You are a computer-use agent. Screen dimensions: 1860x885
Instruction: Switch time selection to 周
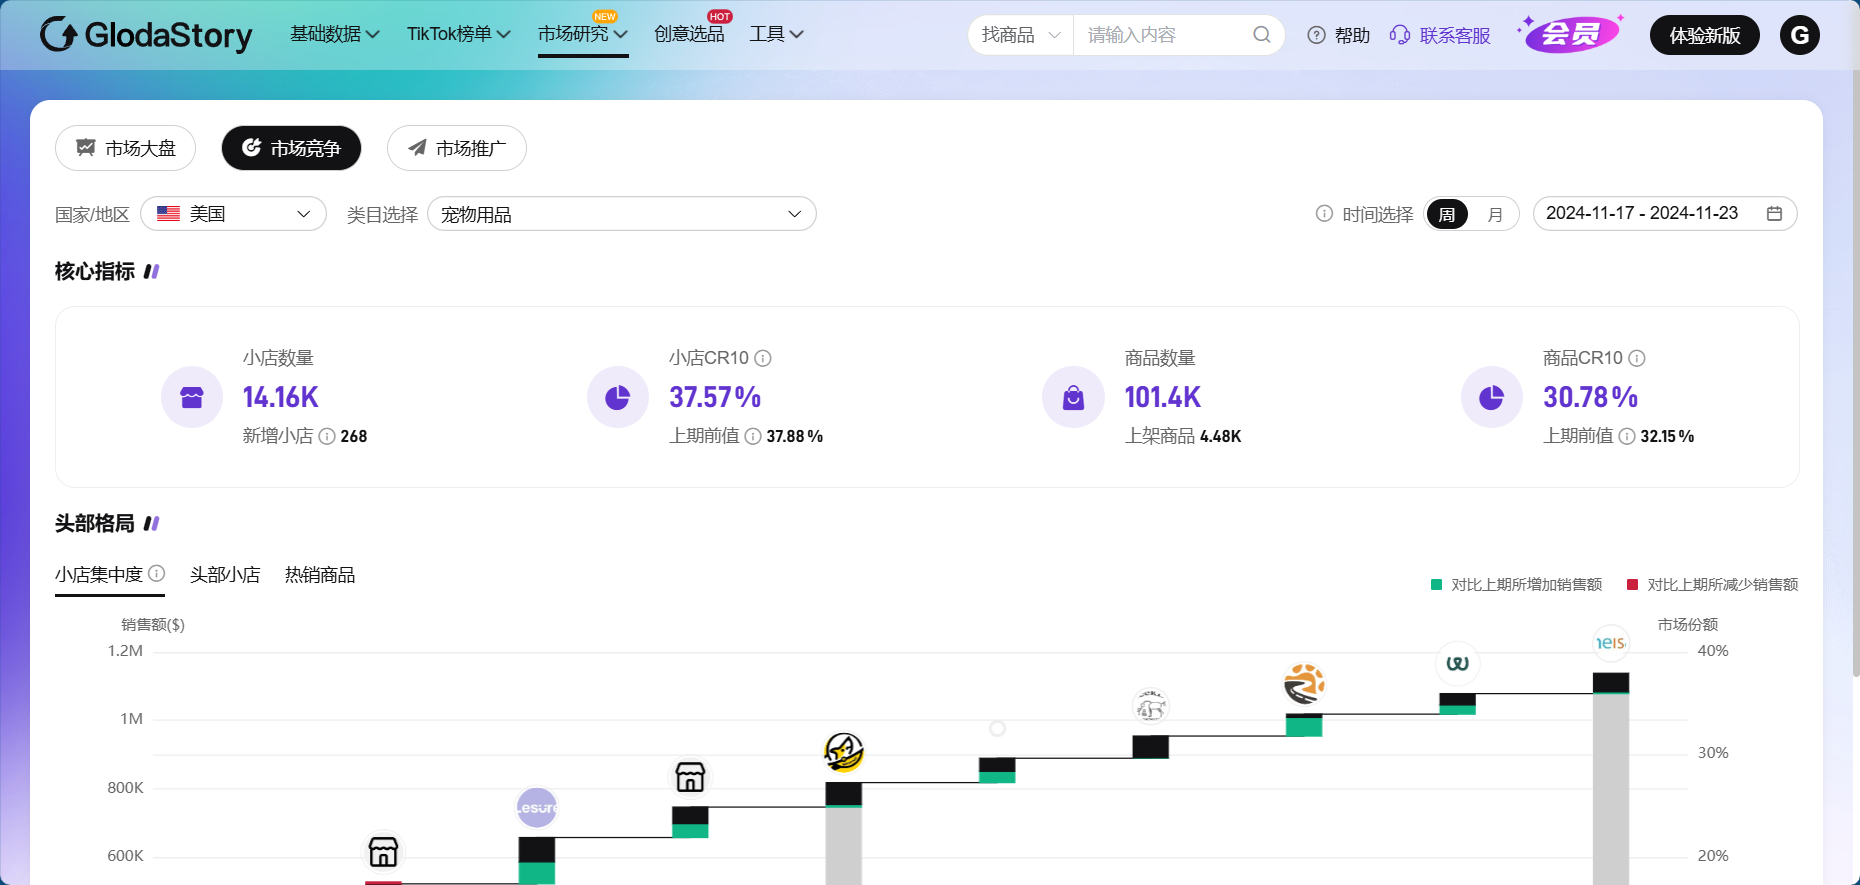coord(1447,214)
